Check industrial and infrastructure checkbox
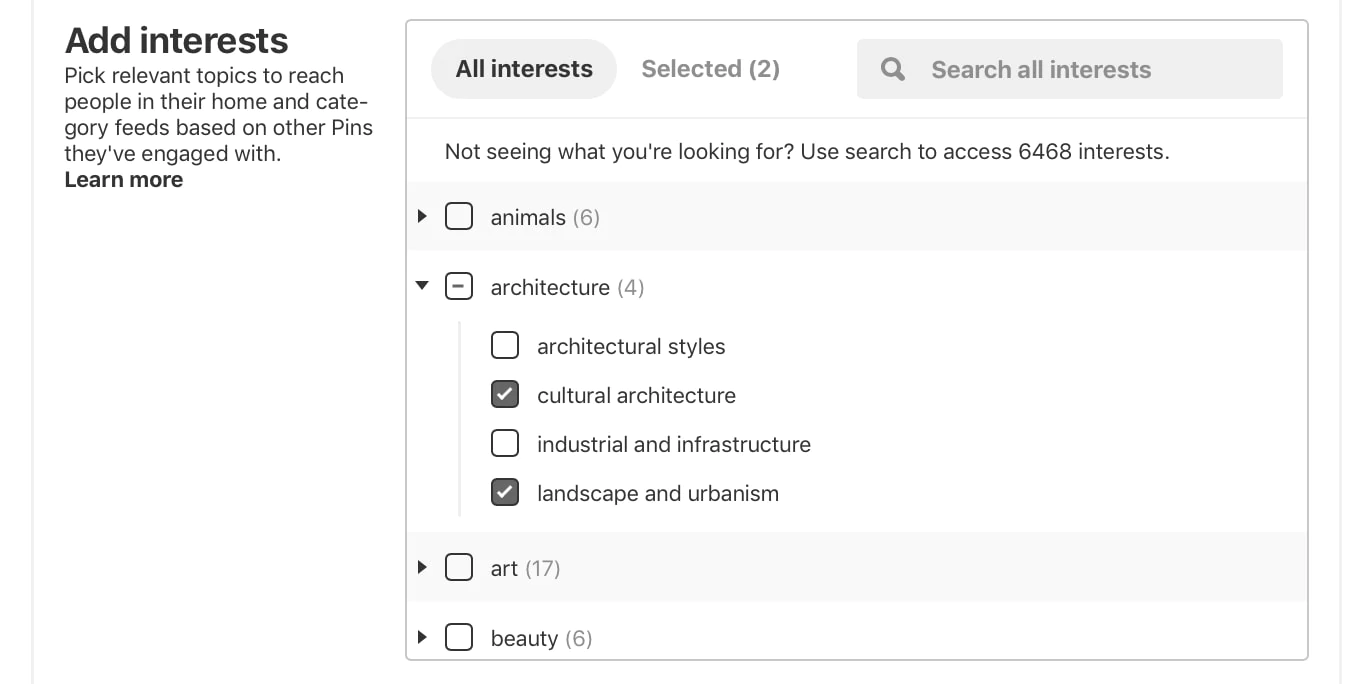The image size is (1356, 684). [505, 443]
